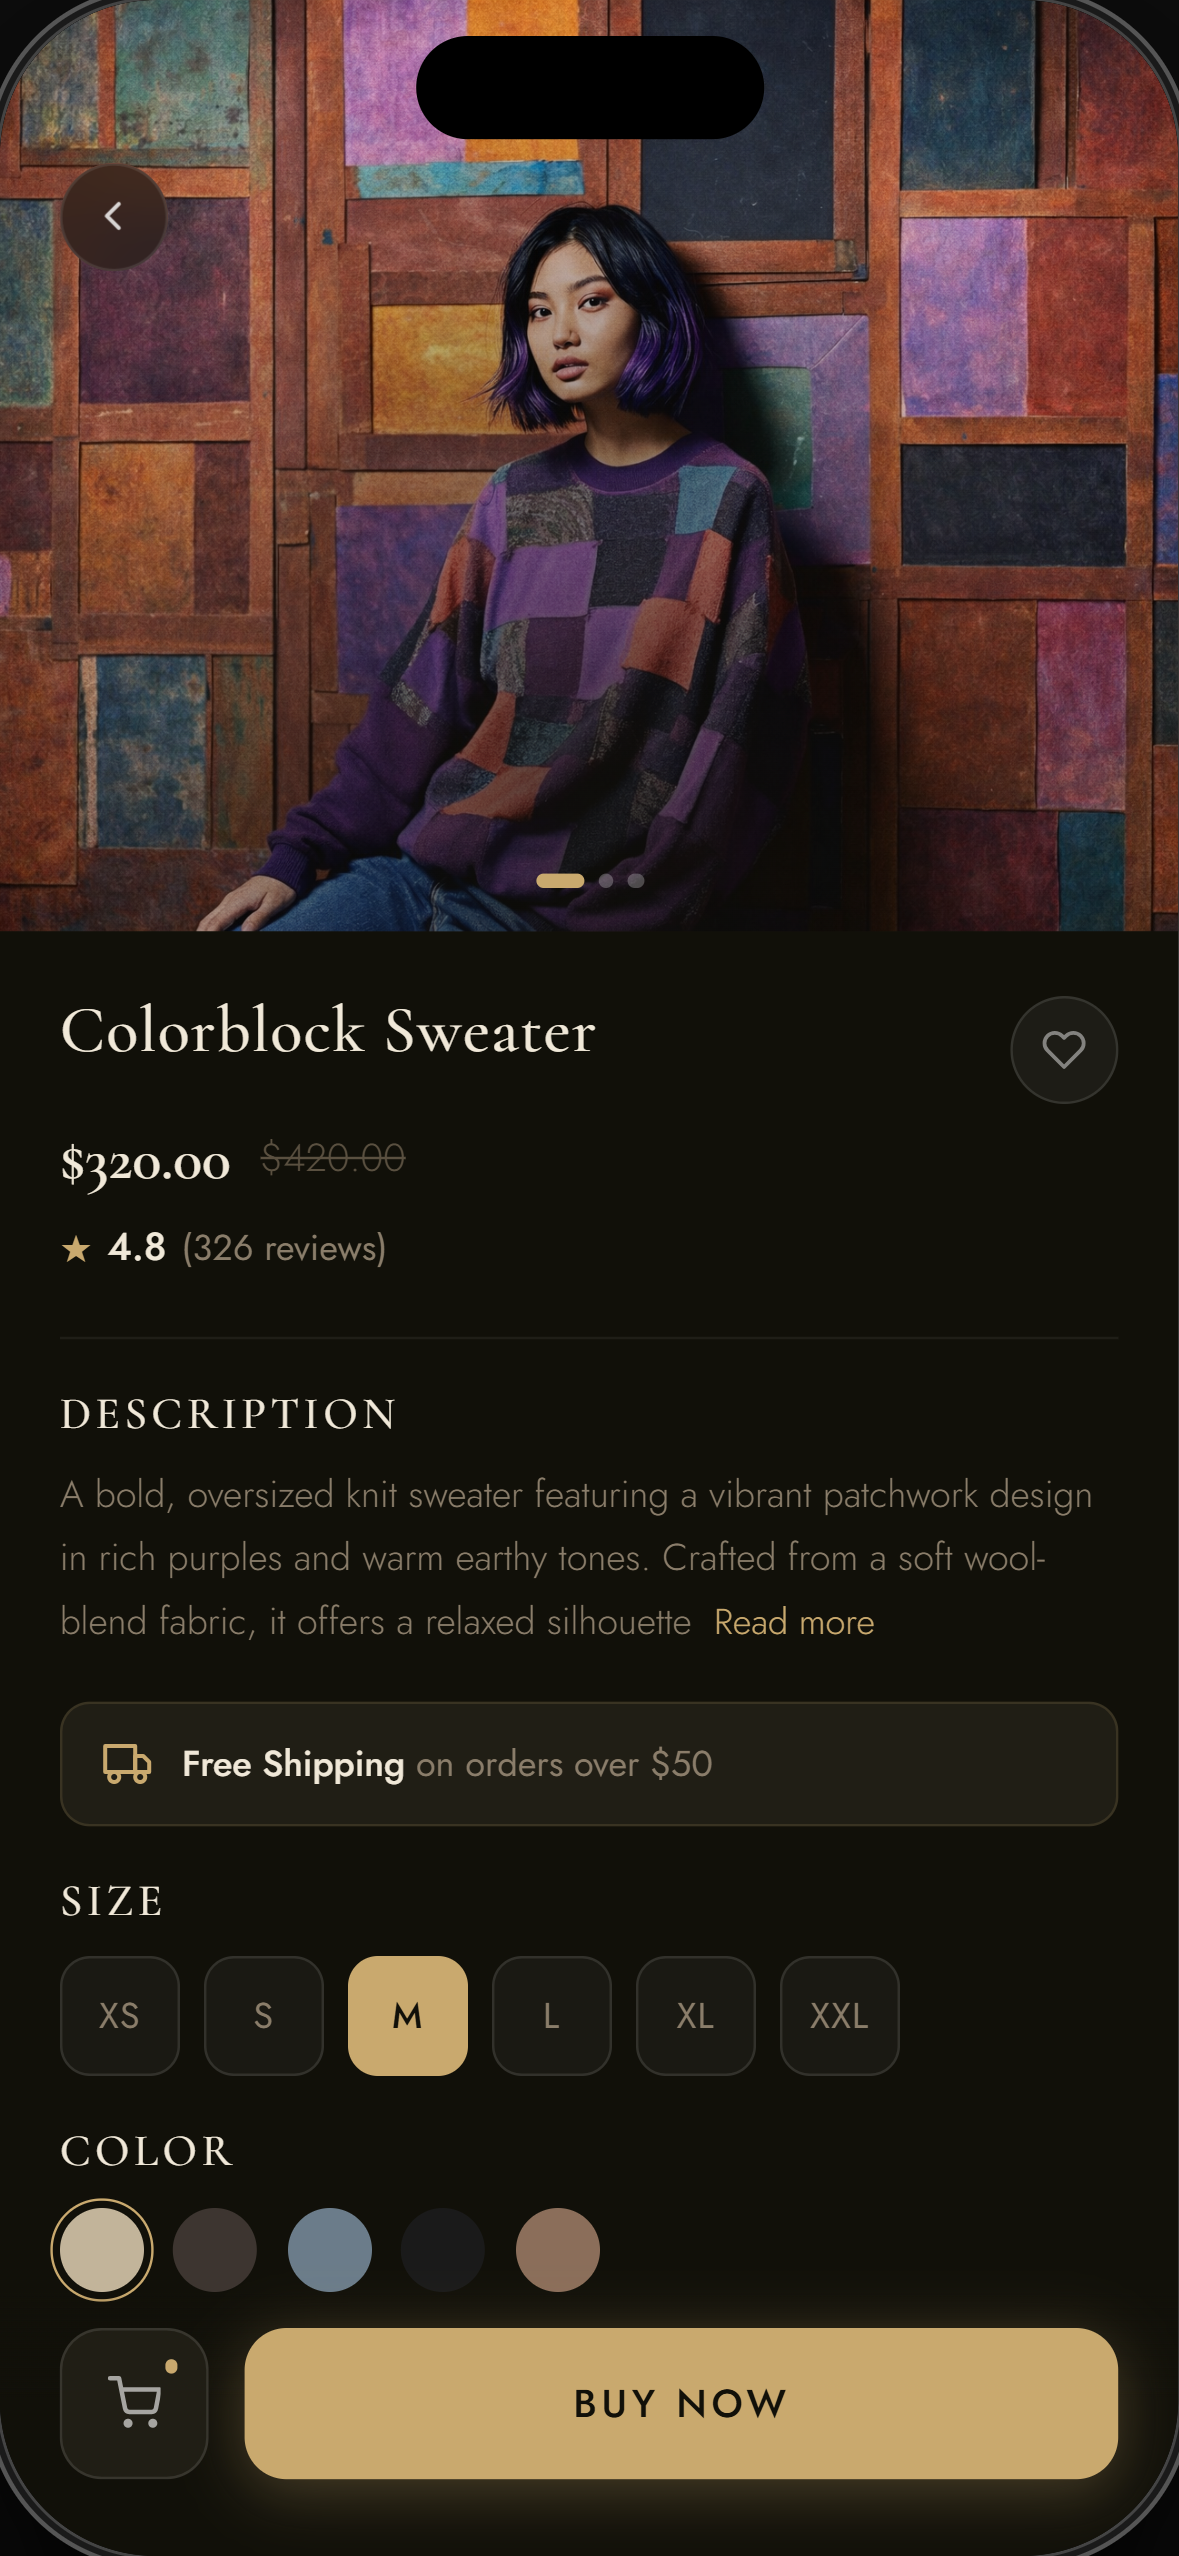The width and height of the screenshot is (1179, 2556).
Task: Click the star icon beside the rating
Action: pos(77,1249)
